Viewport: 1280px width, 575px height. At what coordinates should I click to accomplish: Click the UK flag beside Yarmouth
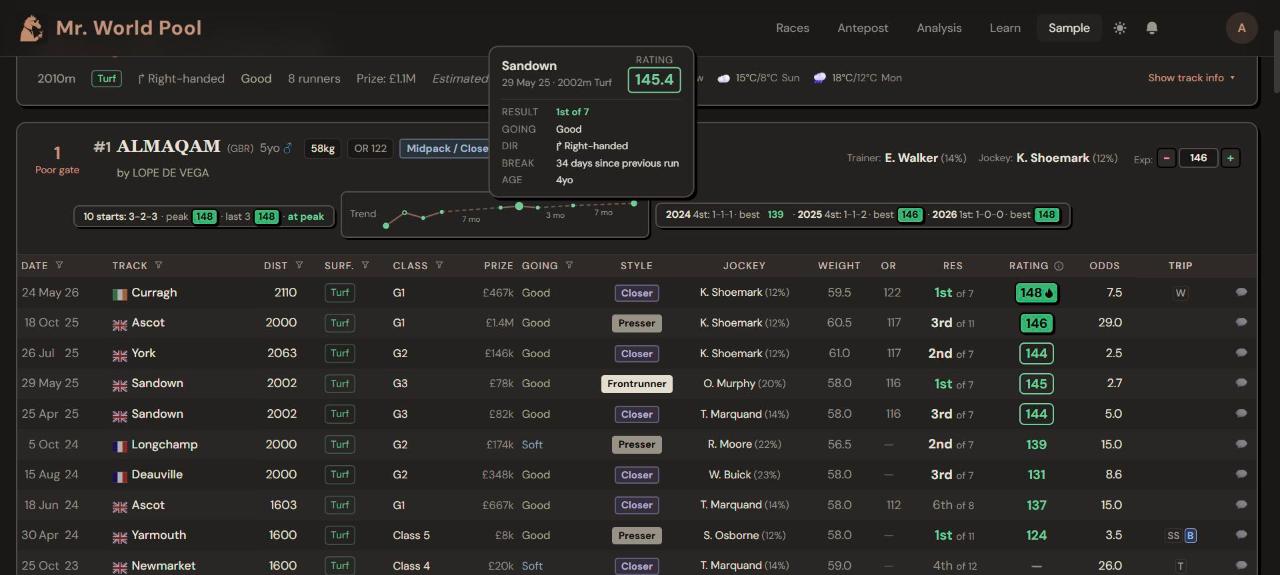click(120, 536)
